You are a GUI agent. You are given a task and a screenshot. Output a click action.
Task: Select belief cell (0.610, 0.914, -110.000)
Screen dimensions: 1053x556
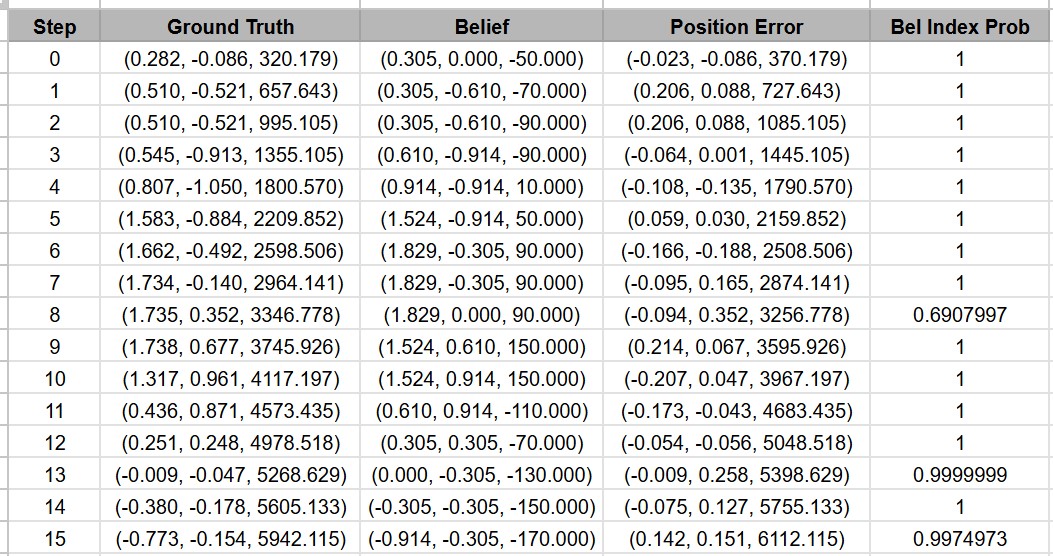tap(482, 411)
